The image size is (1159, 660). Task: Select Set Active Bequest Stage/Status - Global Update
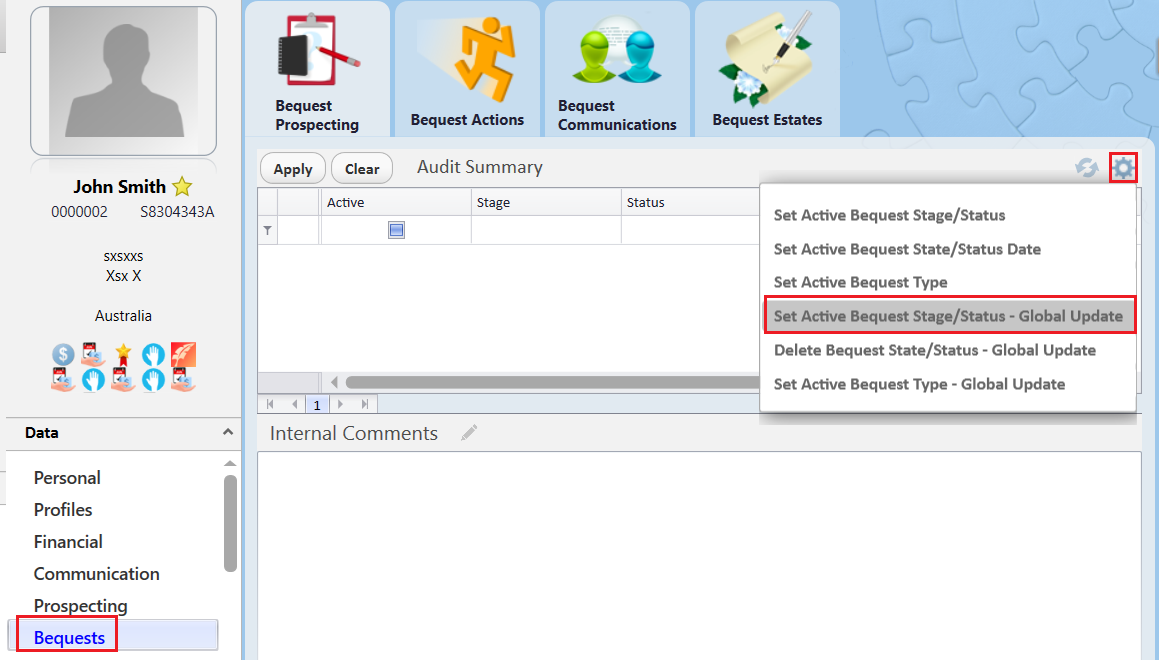tap(949, 316)
